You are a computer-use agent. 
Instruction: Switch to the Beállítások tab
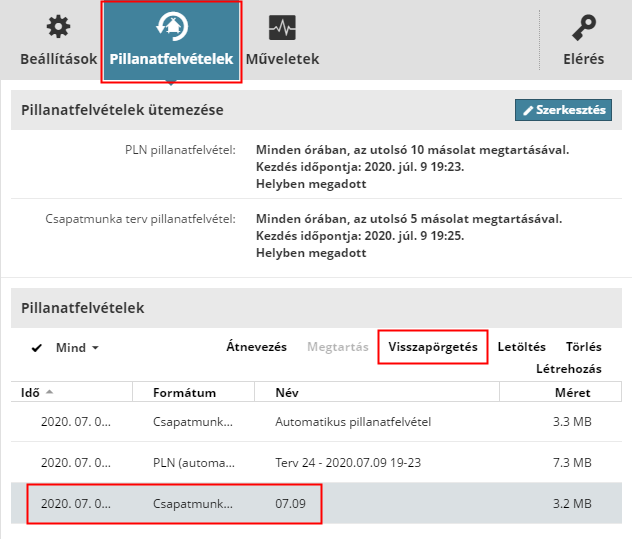coord(59,58)
